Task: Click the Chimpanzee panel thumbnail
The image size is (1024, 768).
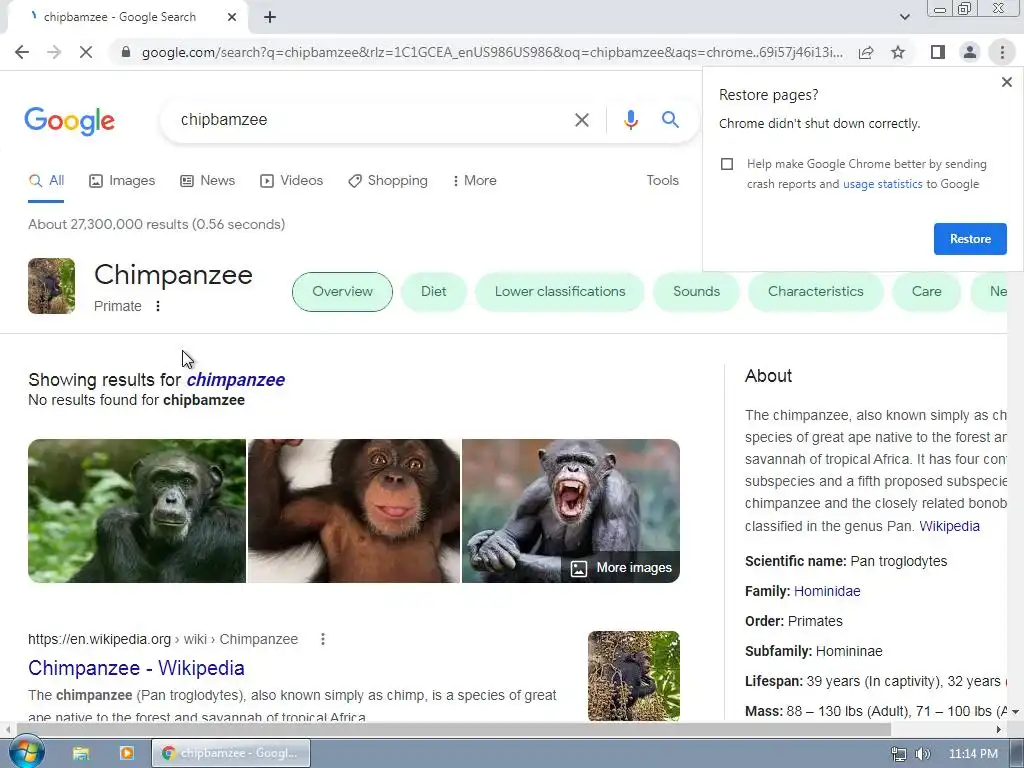Action: click(52, 286)
